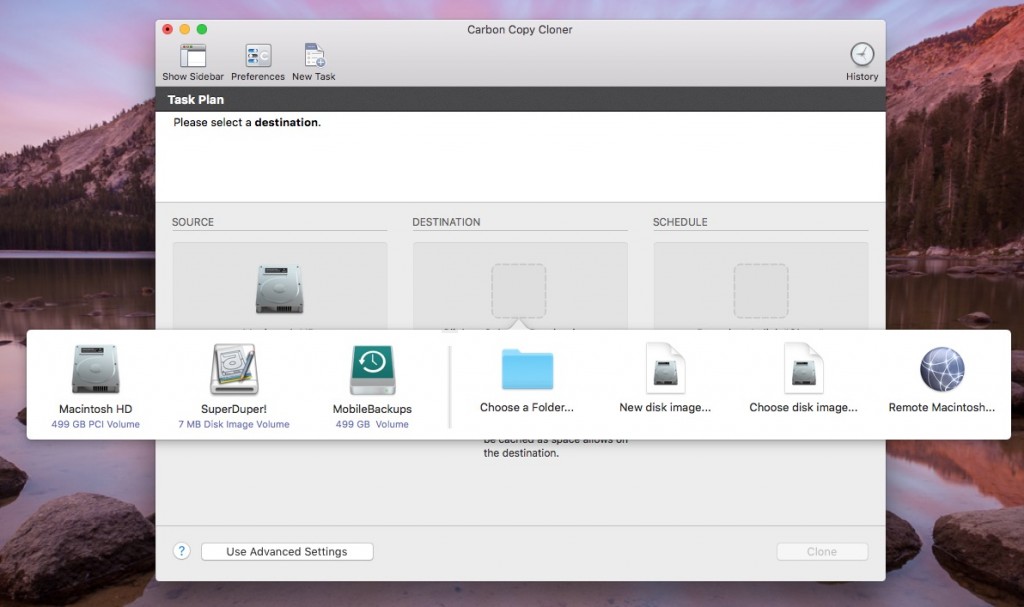The image size is (1024, 607).
Task: Click the '499 GB PCI Volume' caption
Action: (x=95, y=424)
